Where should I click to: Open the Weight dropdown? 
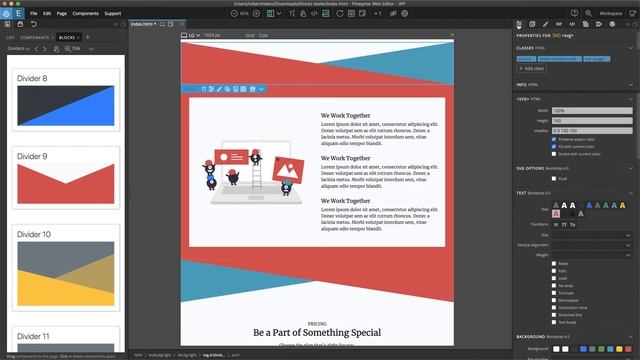(x=591, y=255)
